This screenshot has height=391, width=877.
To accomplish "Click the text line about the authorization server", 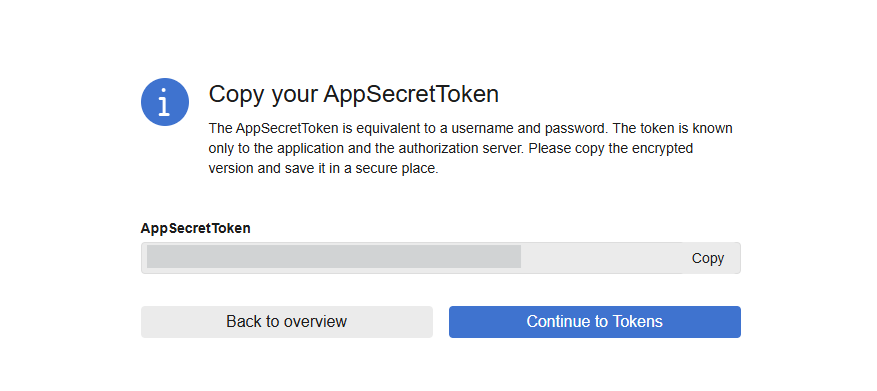I will pos(451,149).
